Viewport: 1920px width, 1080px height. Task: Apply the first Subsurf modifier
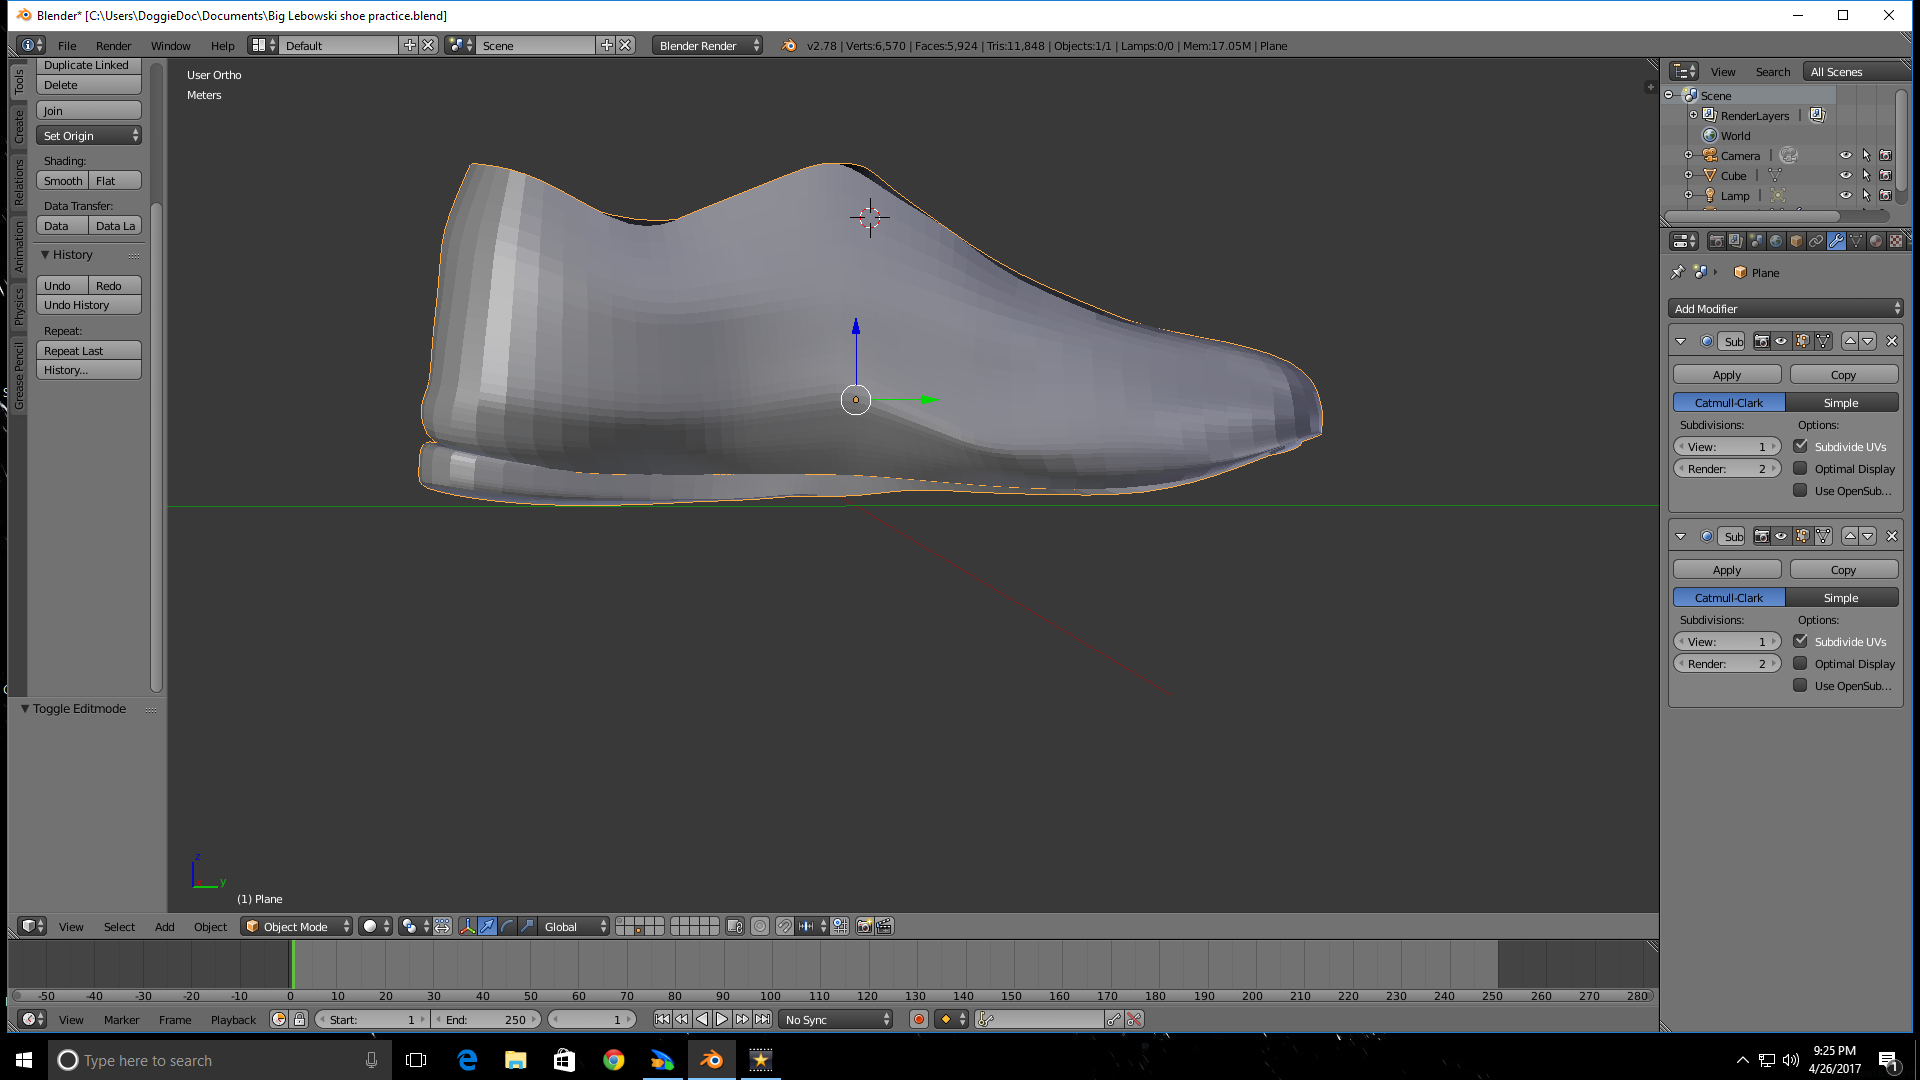pos(1727,375)
